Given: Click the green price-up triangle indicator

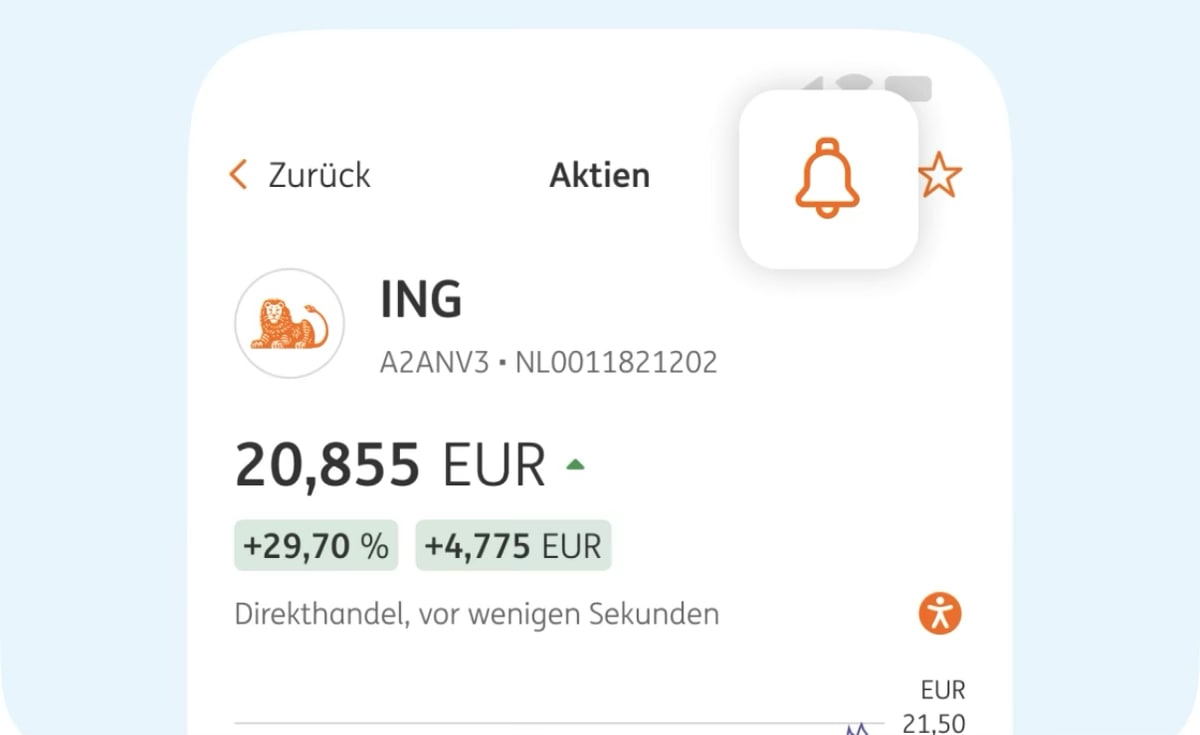Looking at the screenshot, I should tap(575, 464).
